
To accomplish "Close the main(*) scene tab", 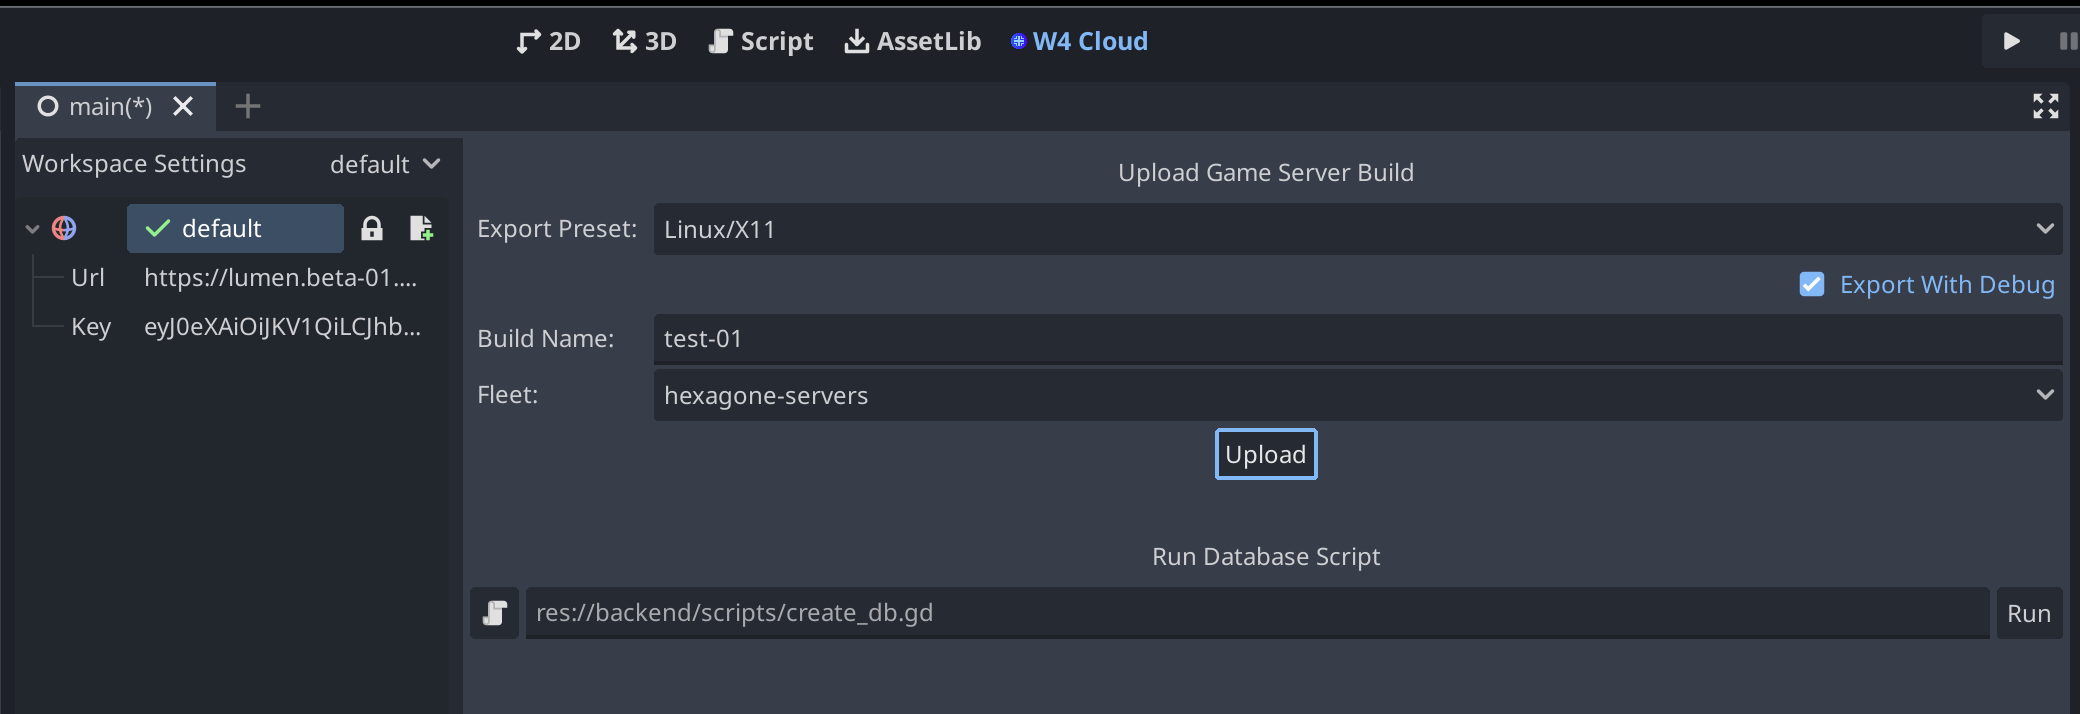I will (183, 106).
